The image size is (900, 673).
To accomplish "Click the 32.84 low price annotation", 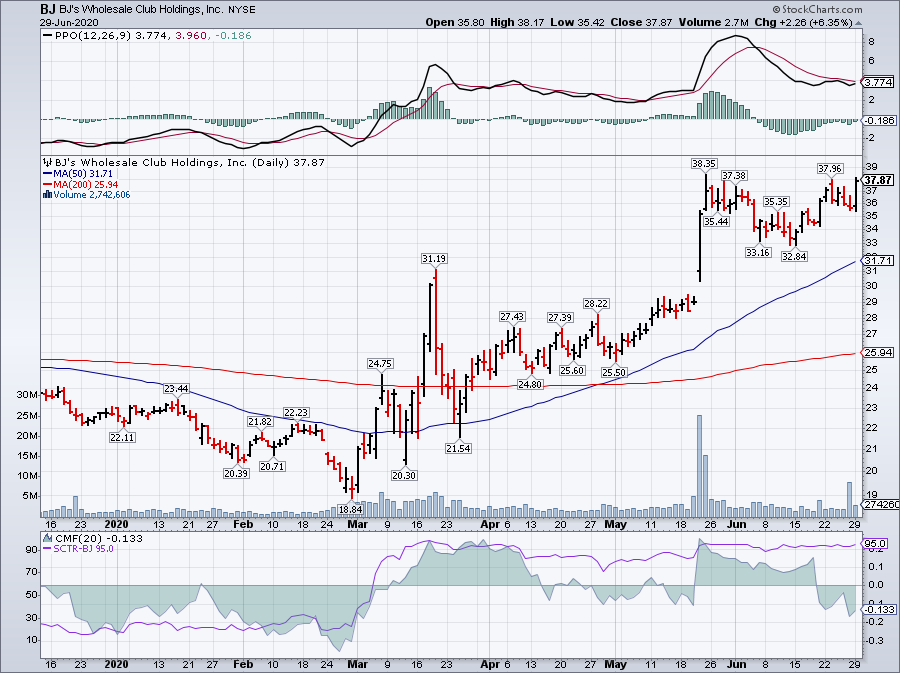I will point(794,256).
